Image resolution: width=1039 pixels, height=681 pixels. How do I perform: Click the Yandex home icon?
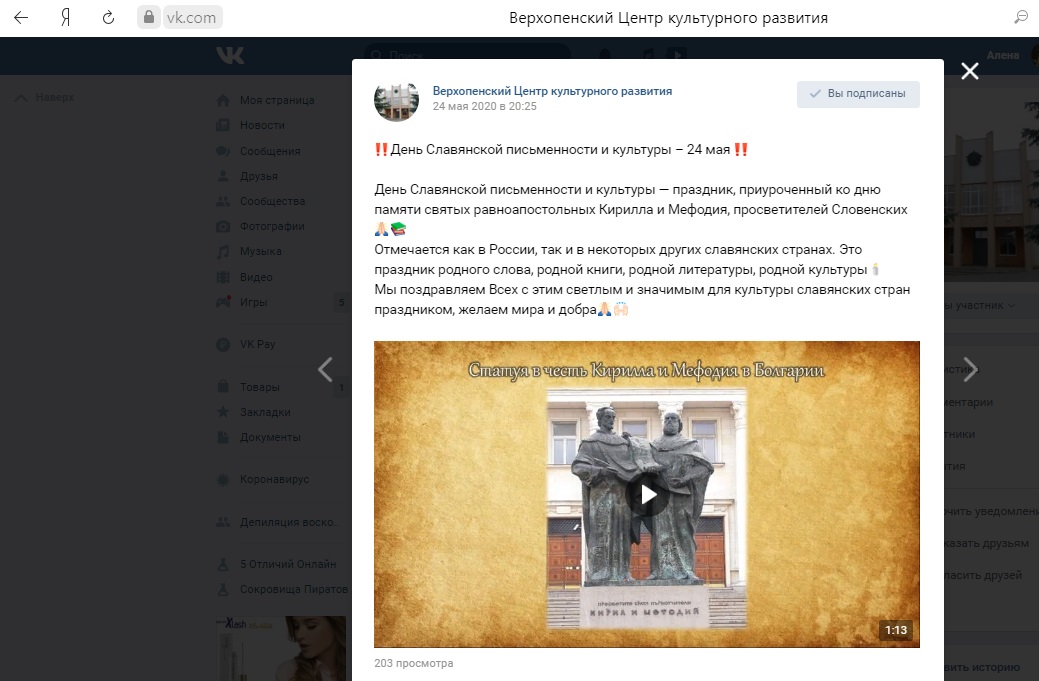click(66, 18)
